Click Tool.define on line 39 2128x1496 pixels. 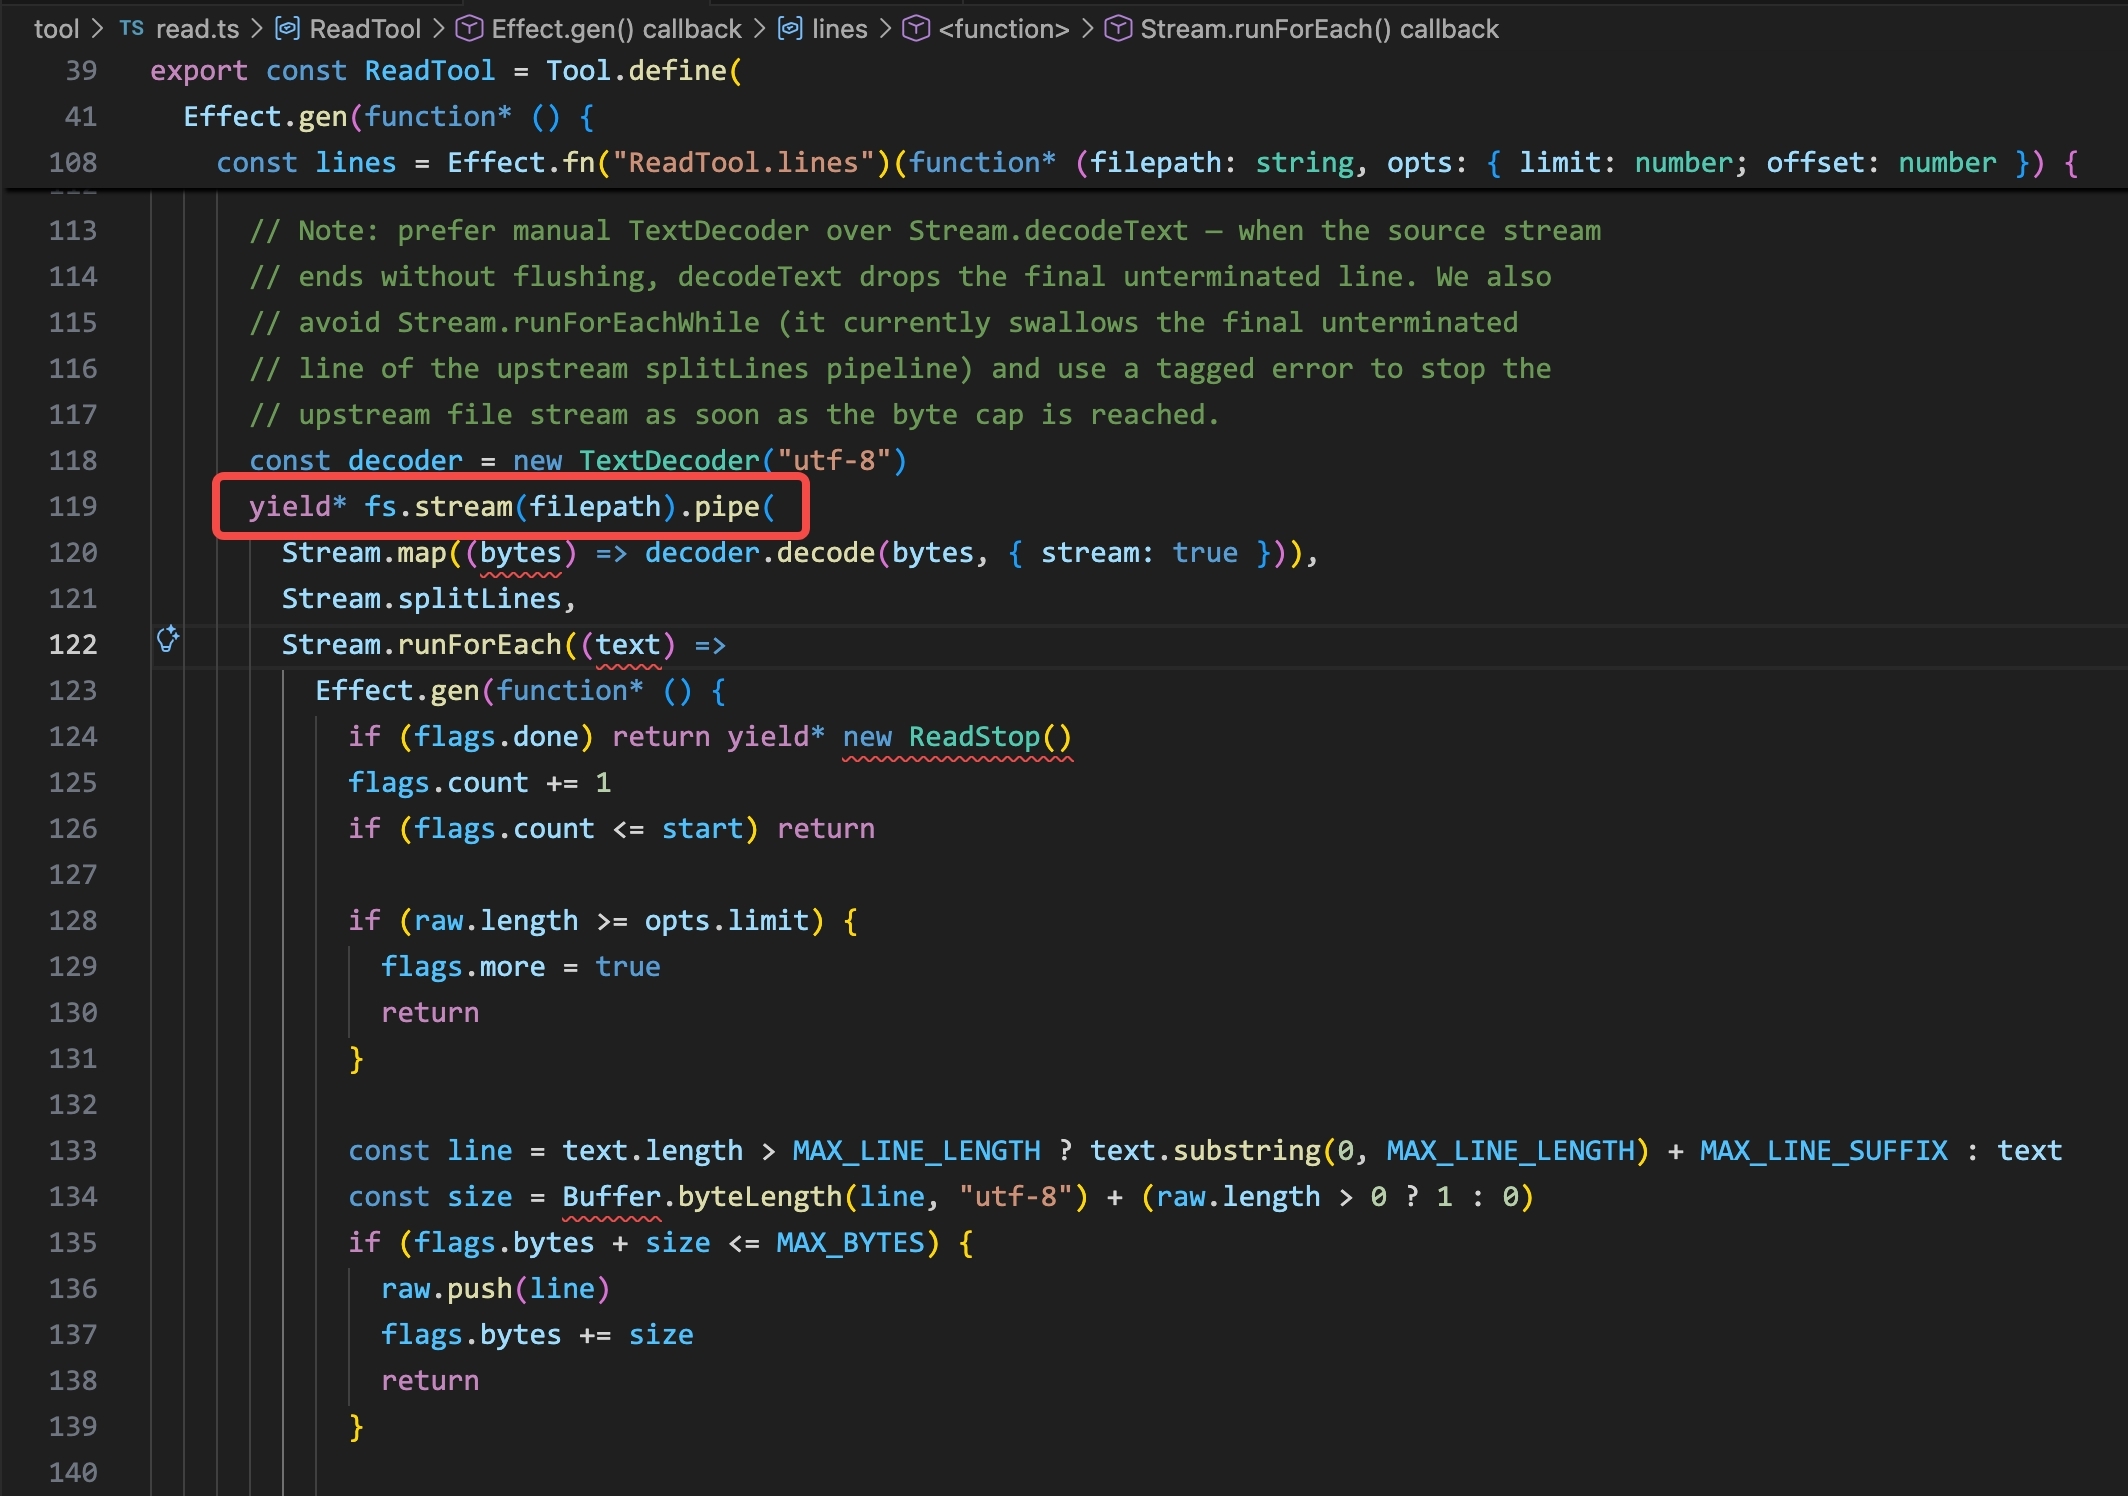pyautogui.click(x=636, y=71)
